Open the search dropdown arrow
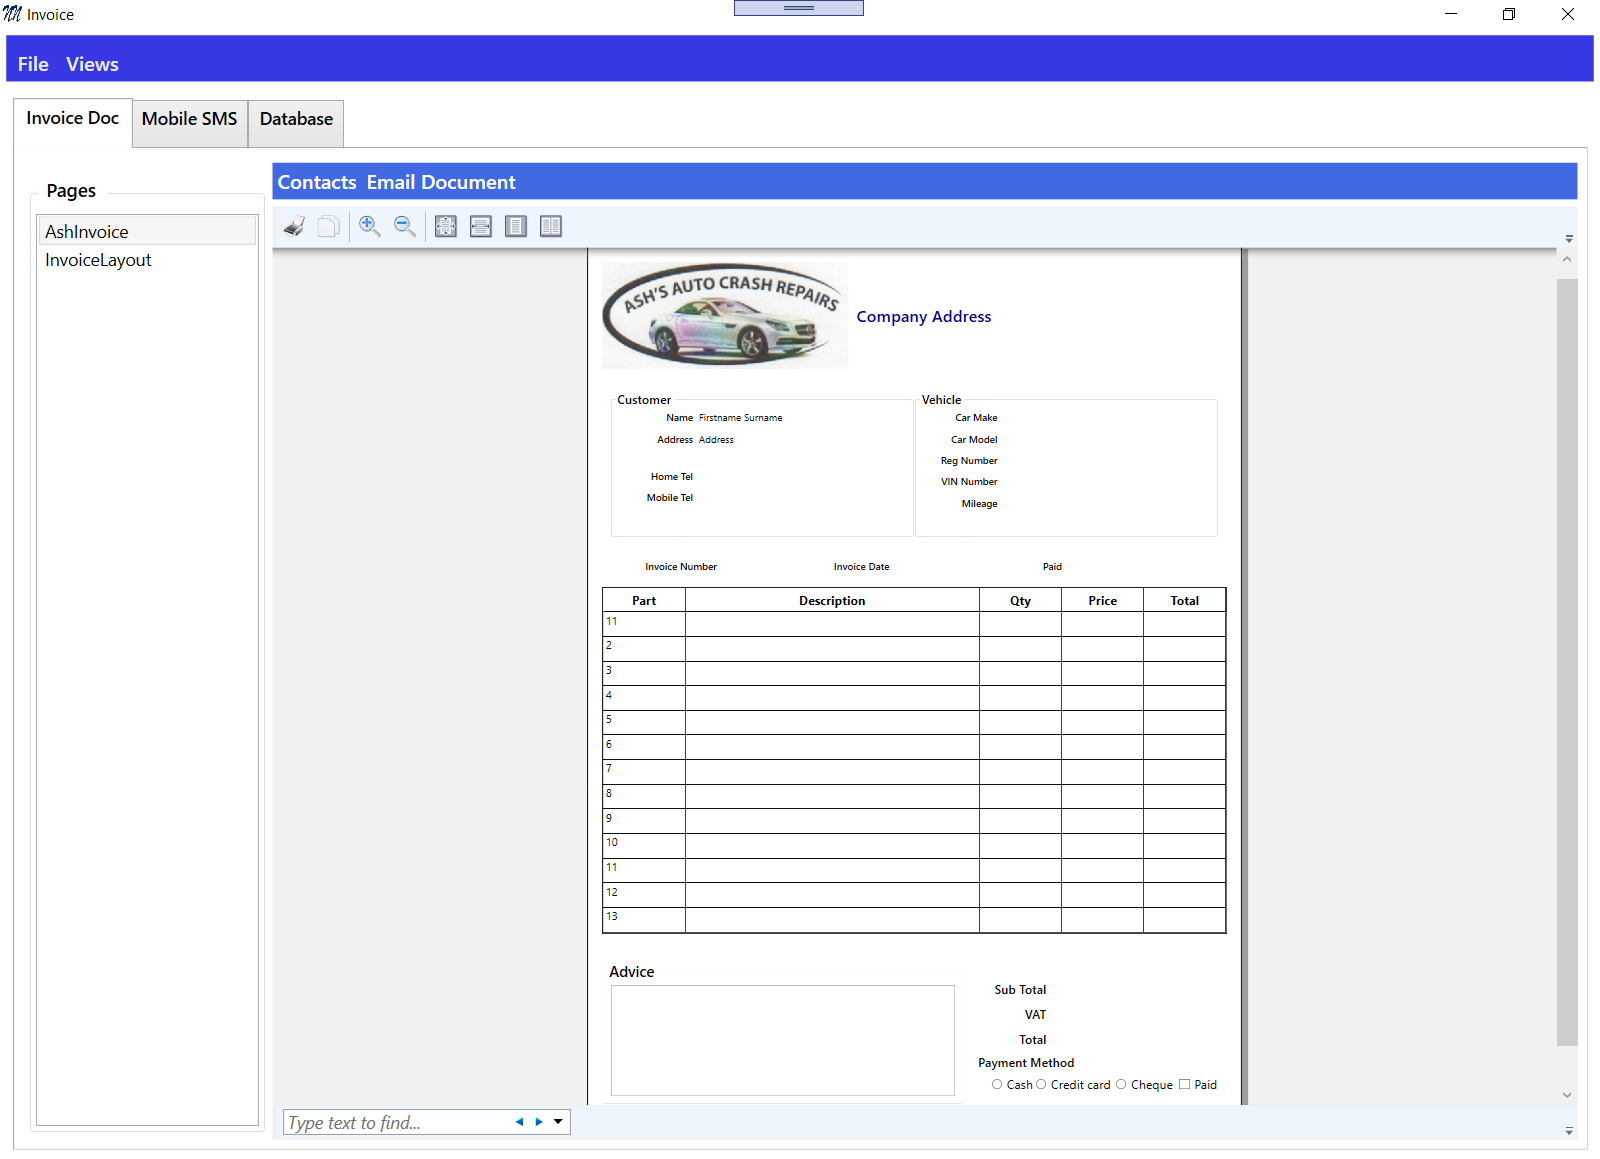Screen dimensions: 1600x1159 tap(558, 1122)
